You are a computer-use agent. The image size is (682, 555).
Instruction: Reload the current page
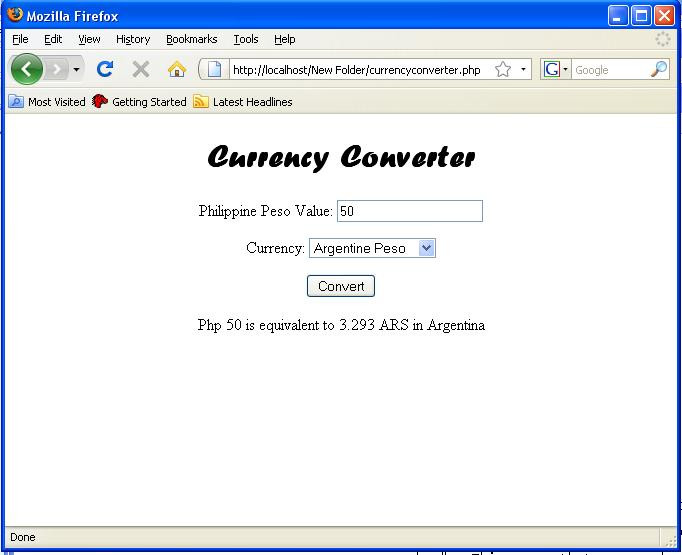click(105, 69)
